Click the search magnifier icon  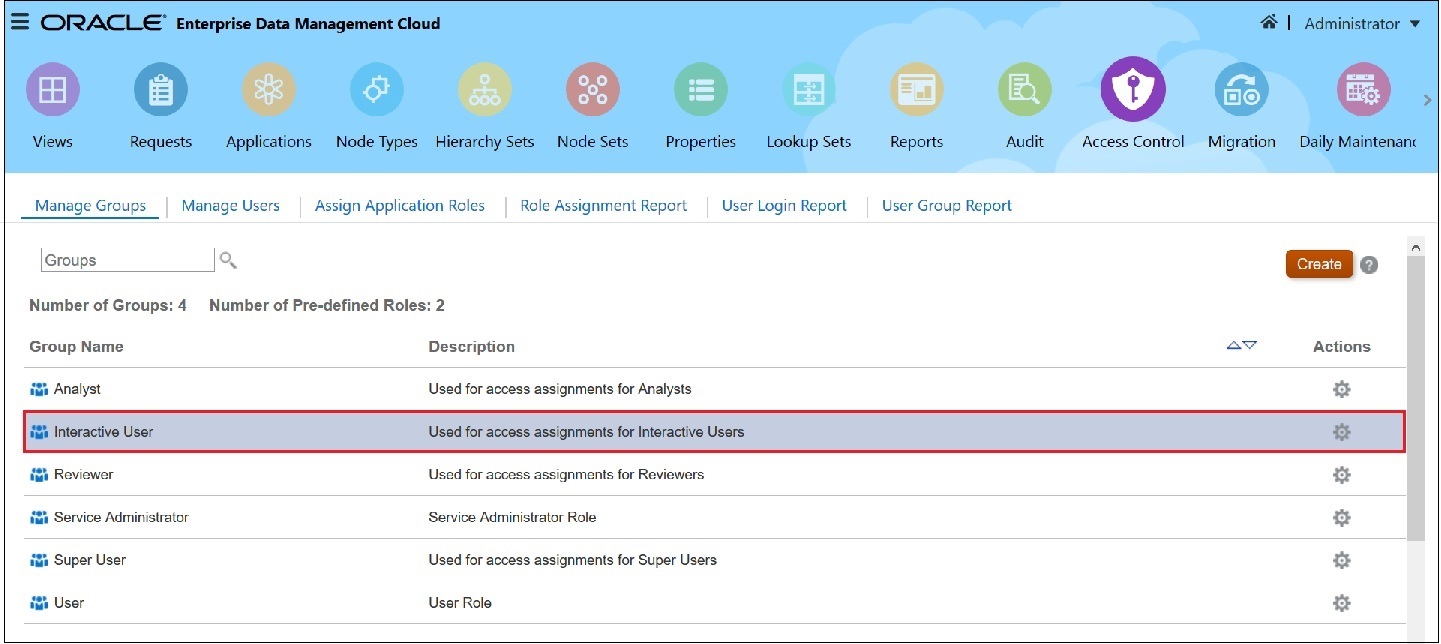(x=228, y=260)
